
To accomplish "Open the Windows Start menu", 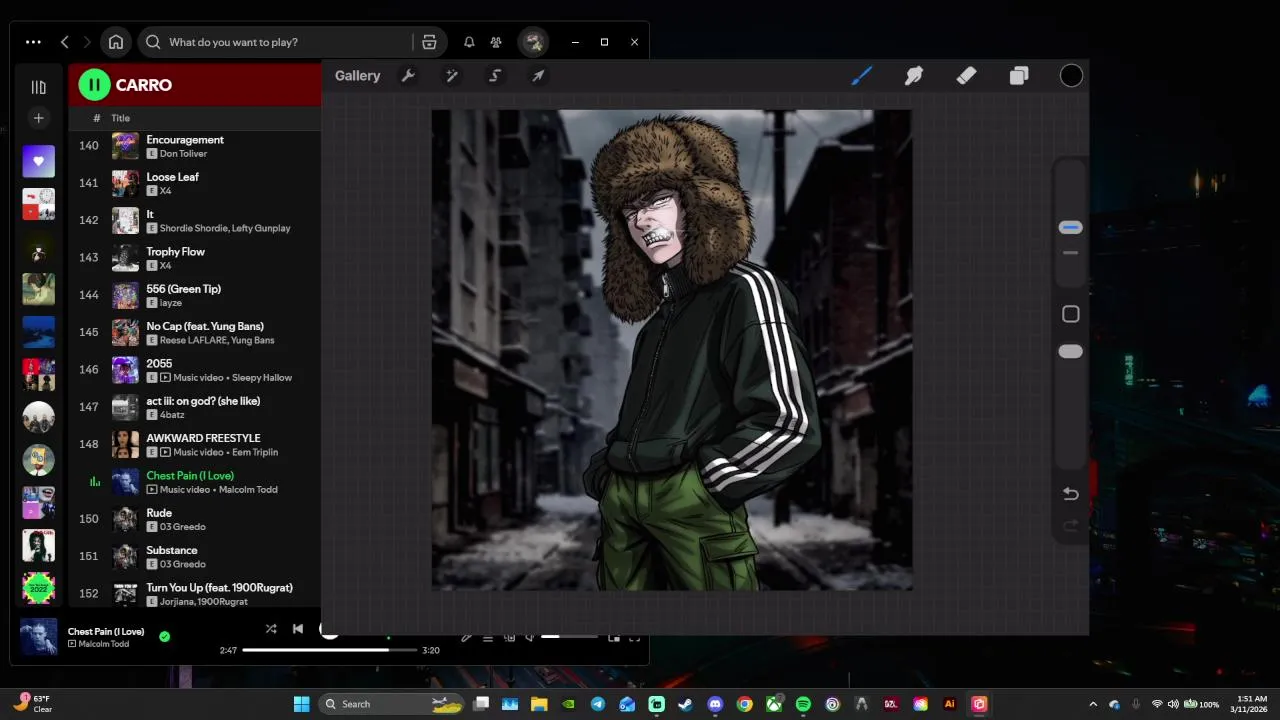I will pyautogui.click(x=301, y=704).
